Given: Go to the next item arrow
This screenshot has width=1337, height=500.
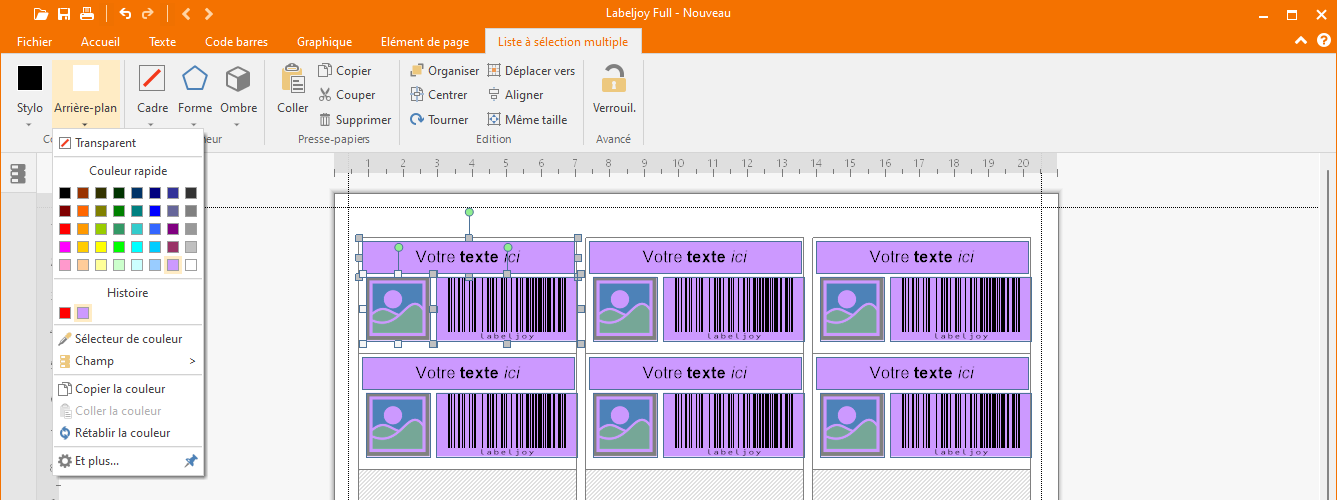Looking at the screenshot, I should coord(208,13).
